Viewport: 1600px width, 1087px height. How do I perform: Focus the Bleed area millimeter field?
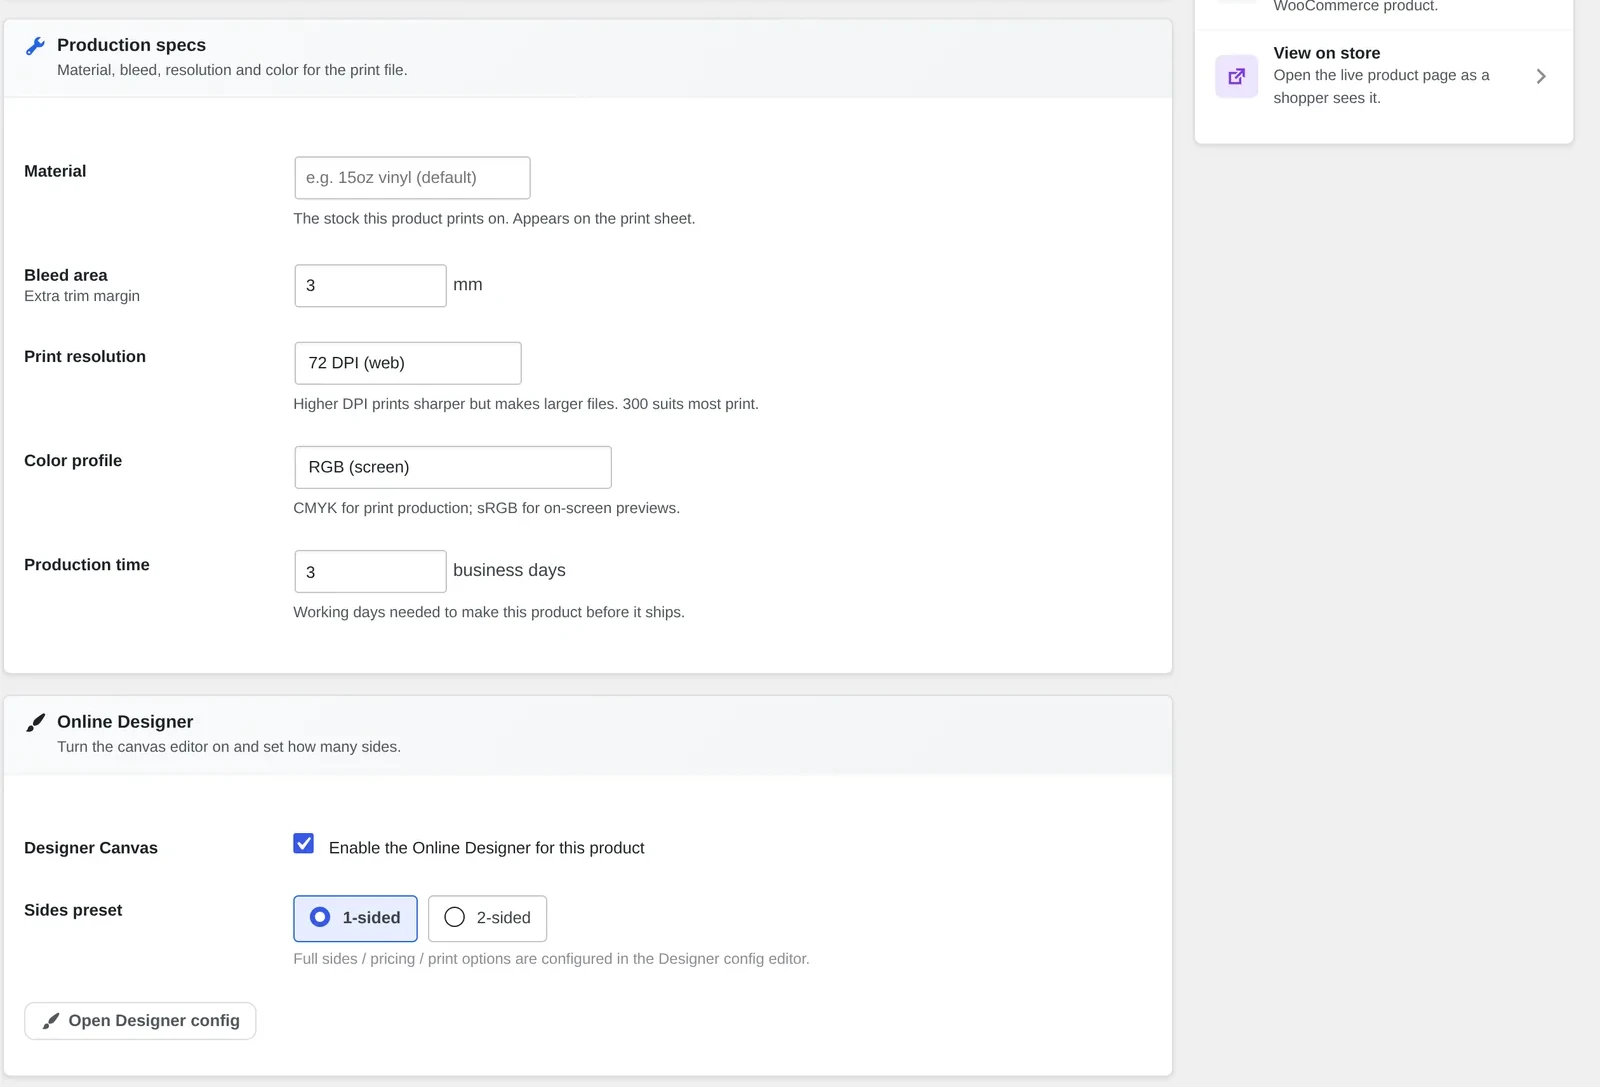370,286
